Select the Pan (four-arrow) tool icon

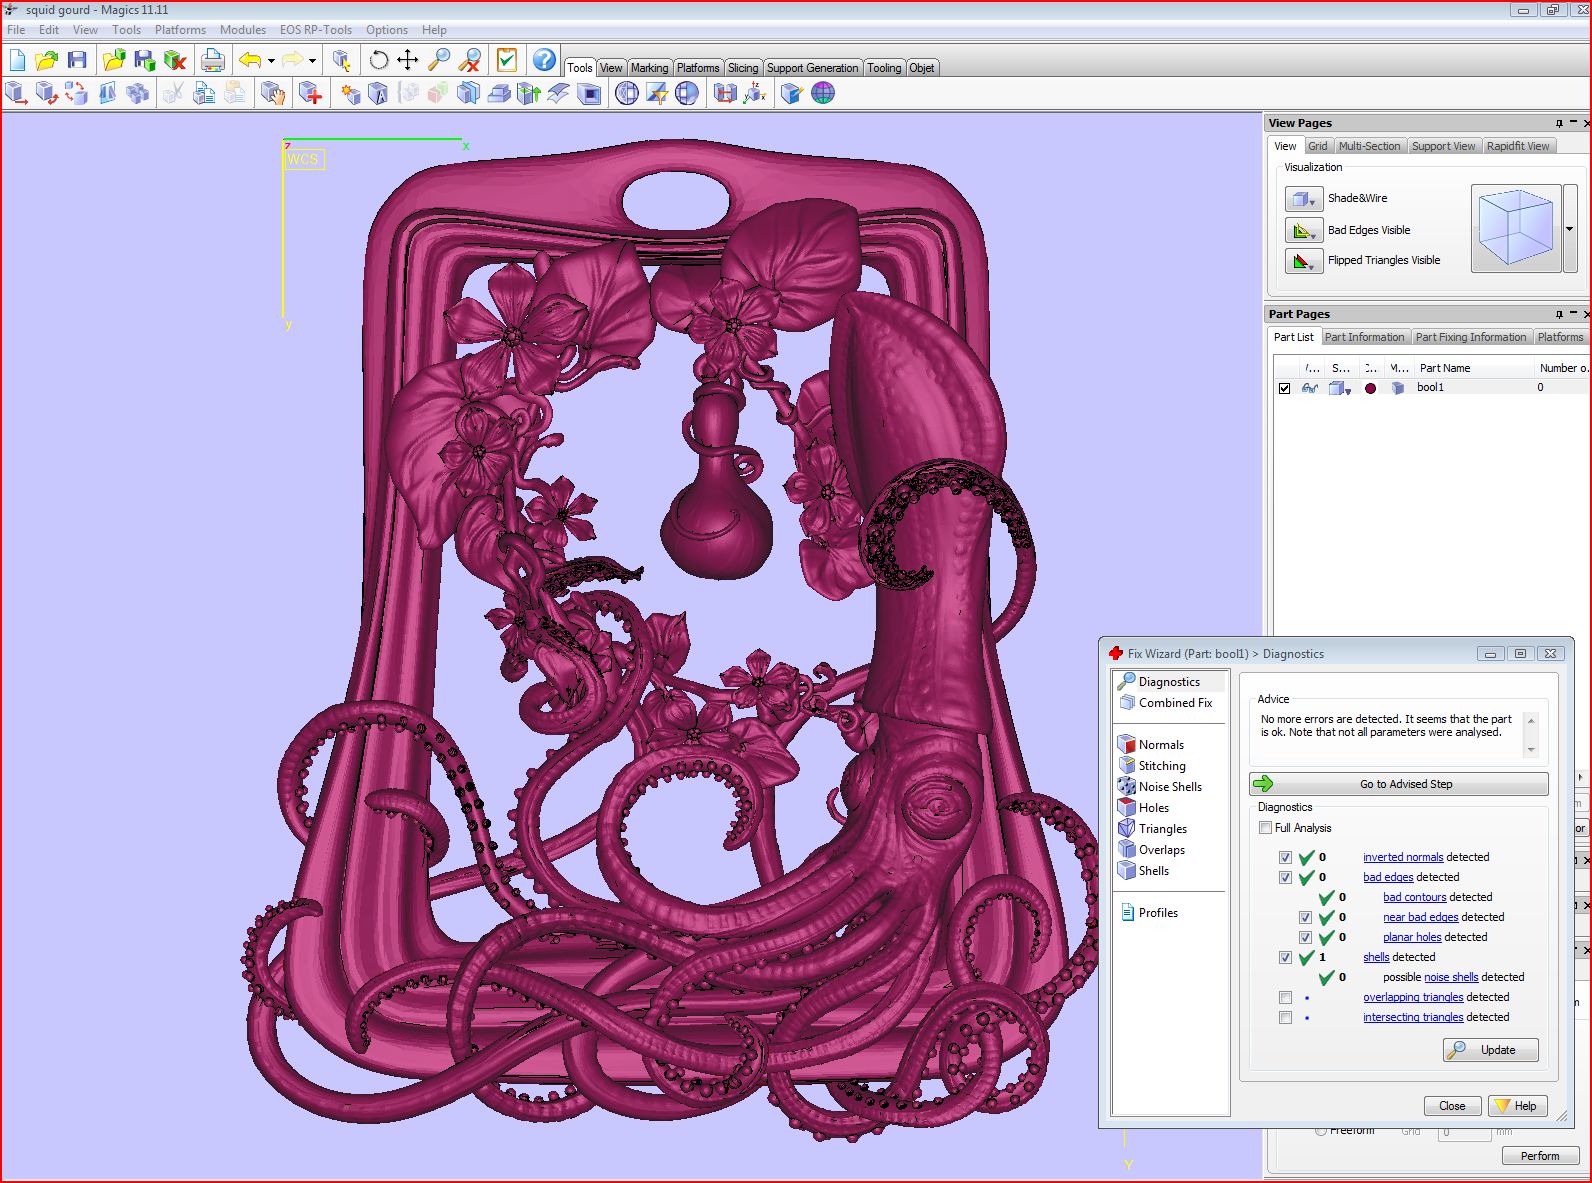[x=408, y=60]
